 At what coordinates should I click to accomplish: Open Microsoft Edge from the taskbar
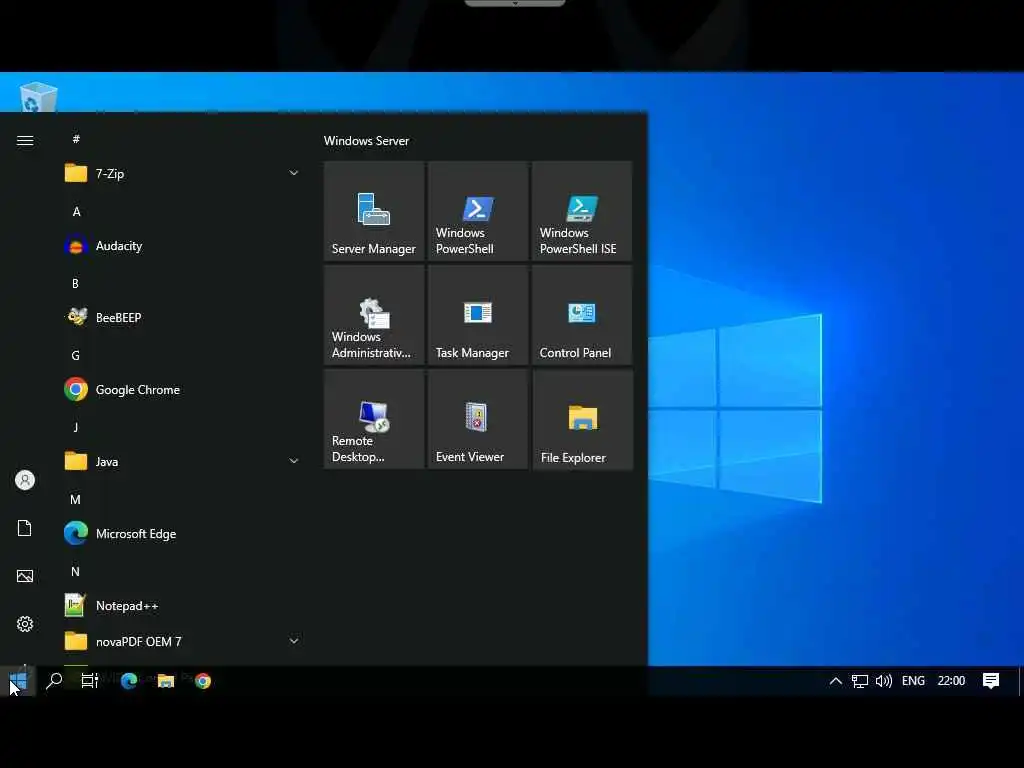pyautogui.click(x=129, y=681)
